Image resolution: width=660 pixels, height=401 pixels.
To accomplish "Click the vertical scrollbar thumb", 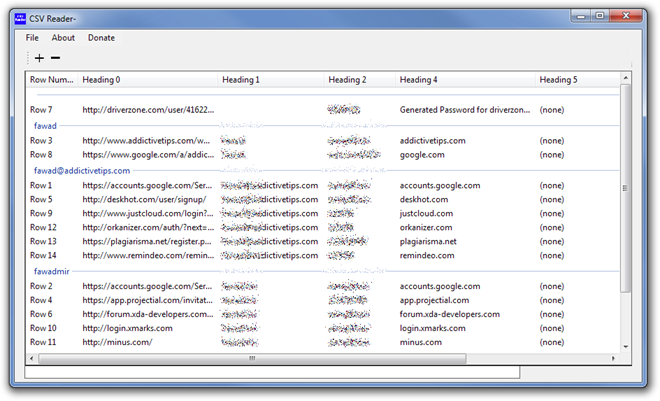I will point(625,188).
